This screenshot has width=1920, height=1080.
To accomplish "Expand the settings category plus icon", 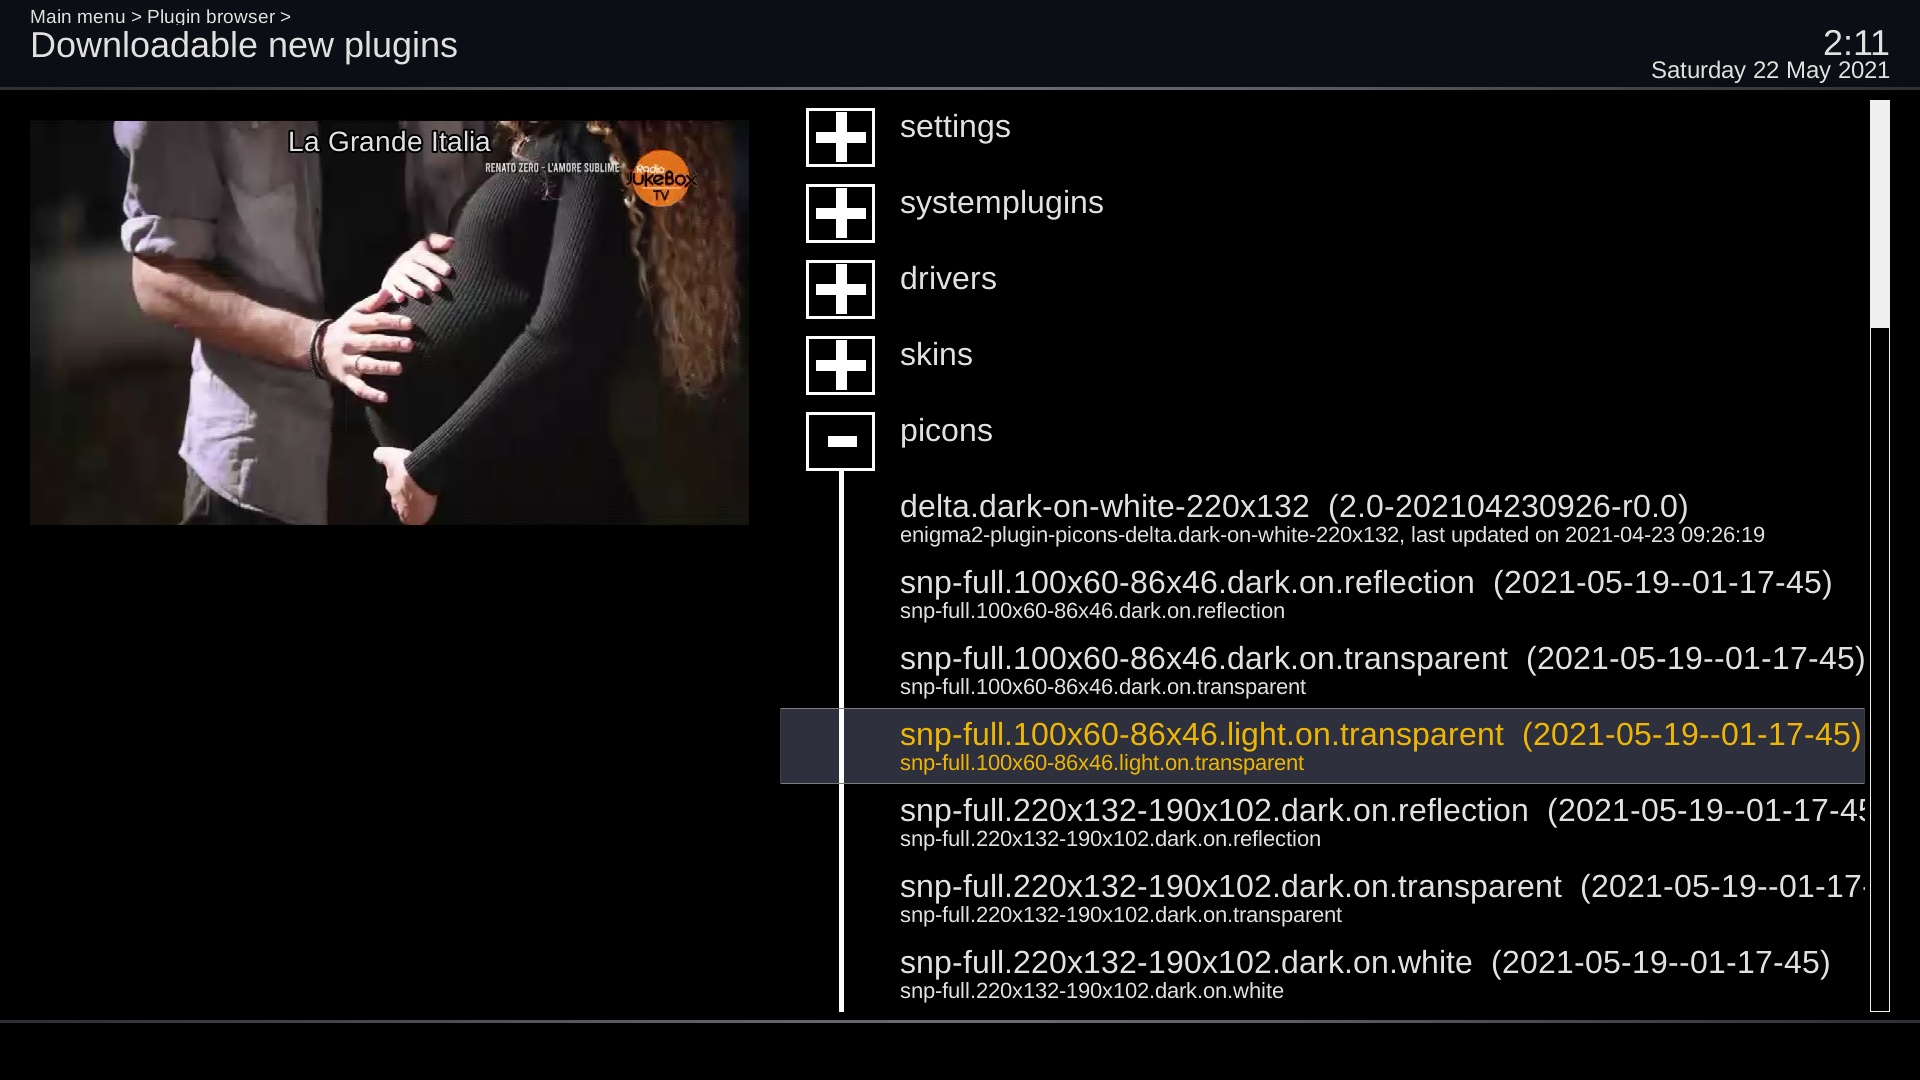I will coord(840,137).
